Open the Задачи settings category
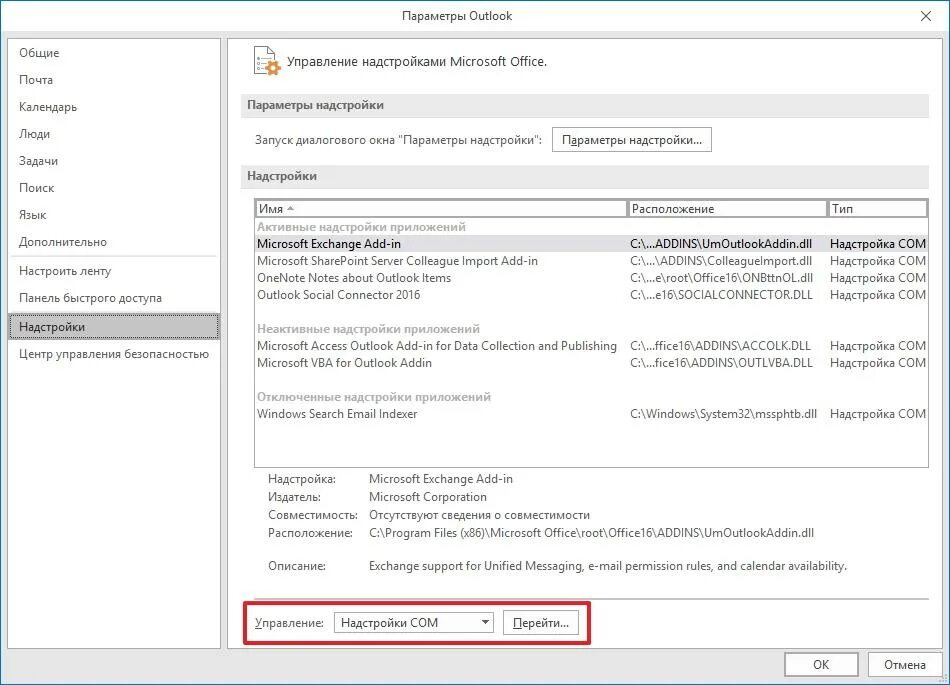Screen dimensions: 950x685 tap(114, 161)
